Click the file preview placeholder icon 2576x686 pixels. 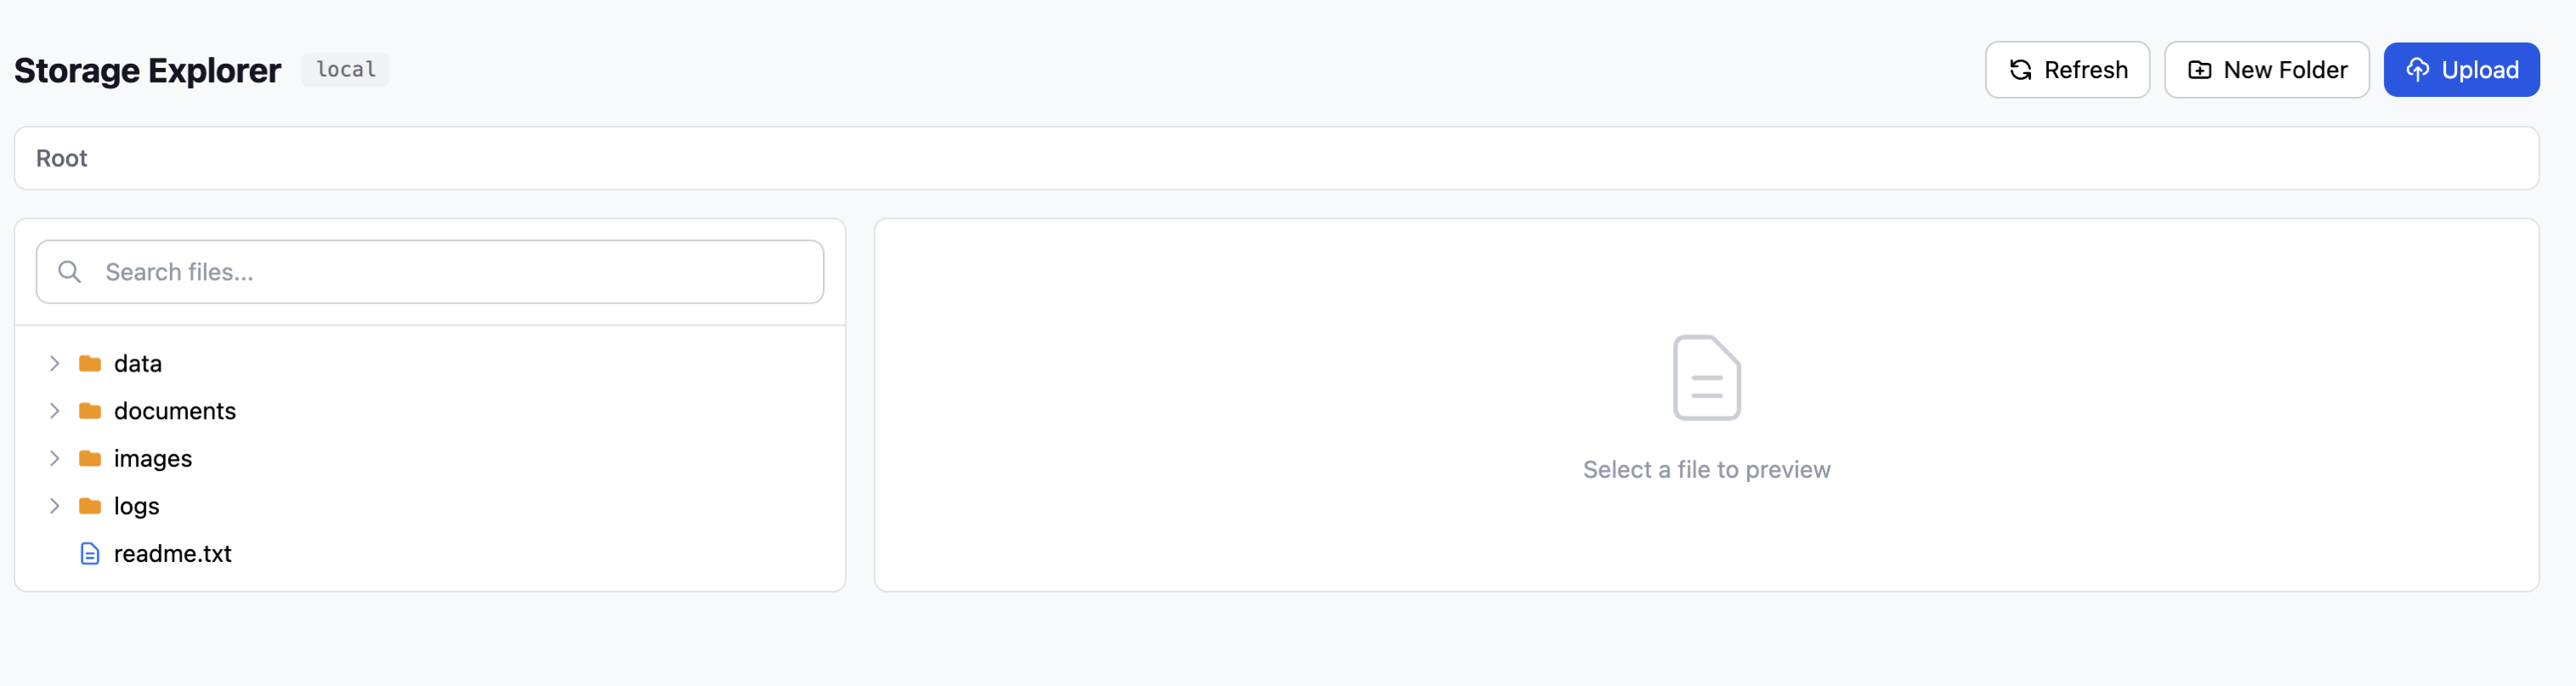pos(1706,378)
